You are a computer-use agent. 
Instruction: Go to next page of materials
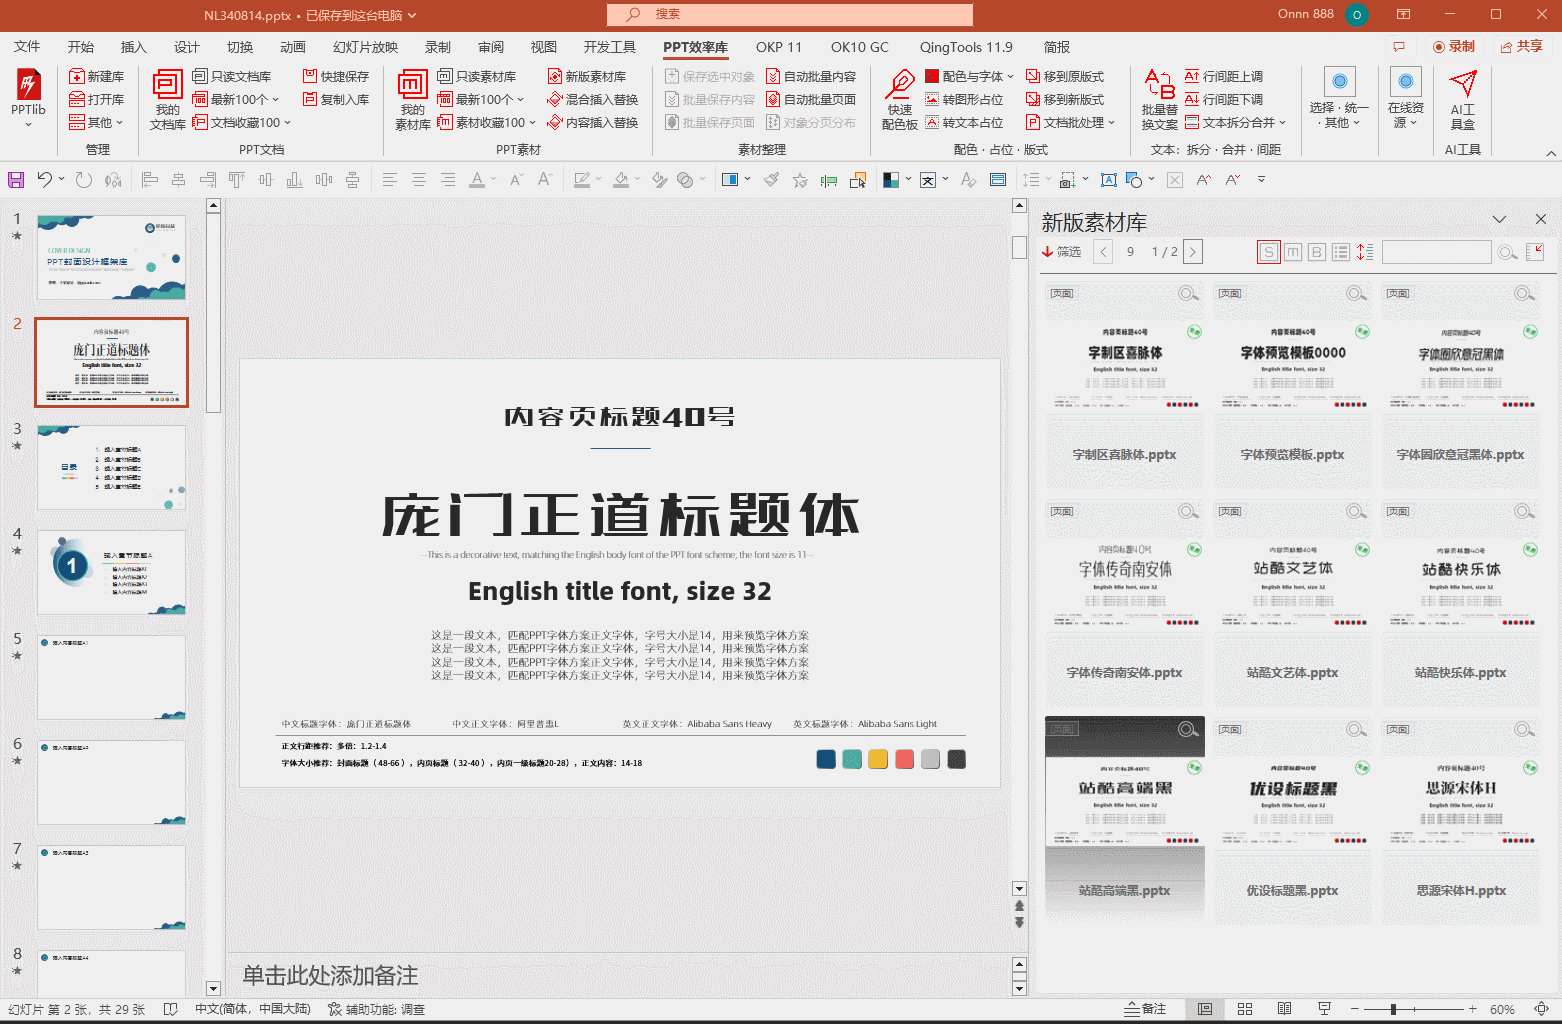click(x=1193, y=252)
